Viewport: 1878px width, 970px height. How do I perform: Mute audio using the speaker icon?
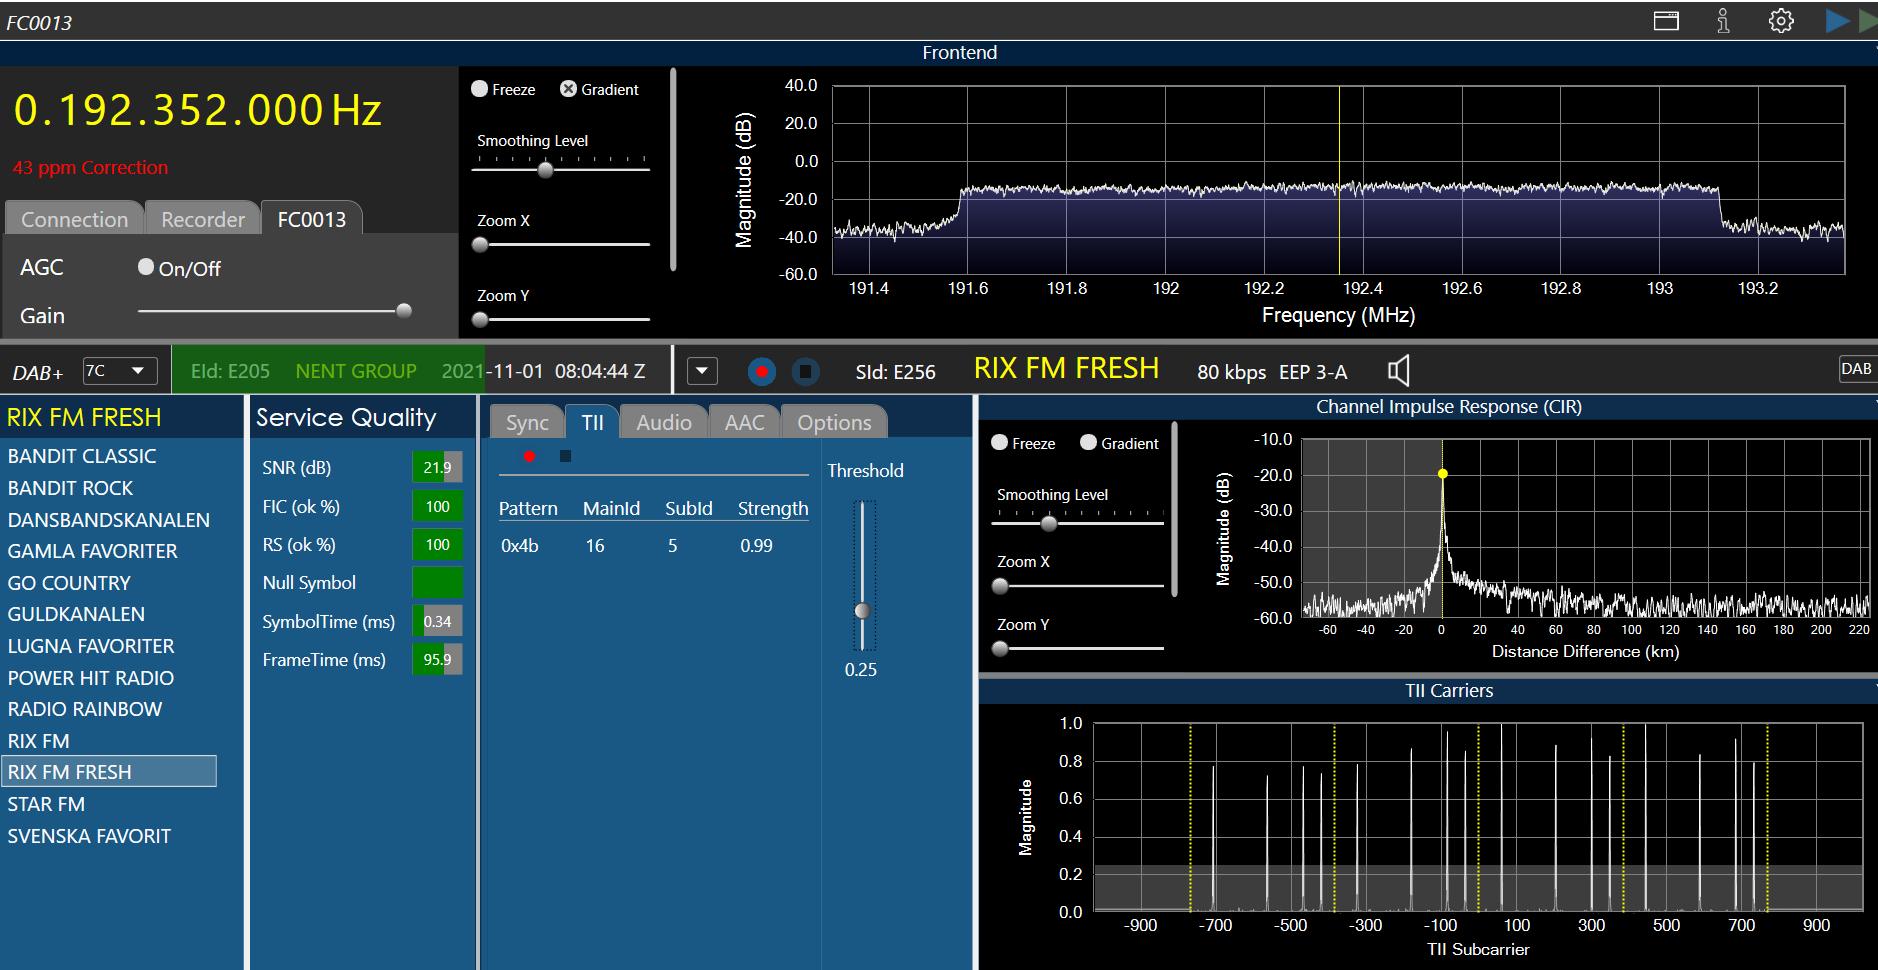1399,371
